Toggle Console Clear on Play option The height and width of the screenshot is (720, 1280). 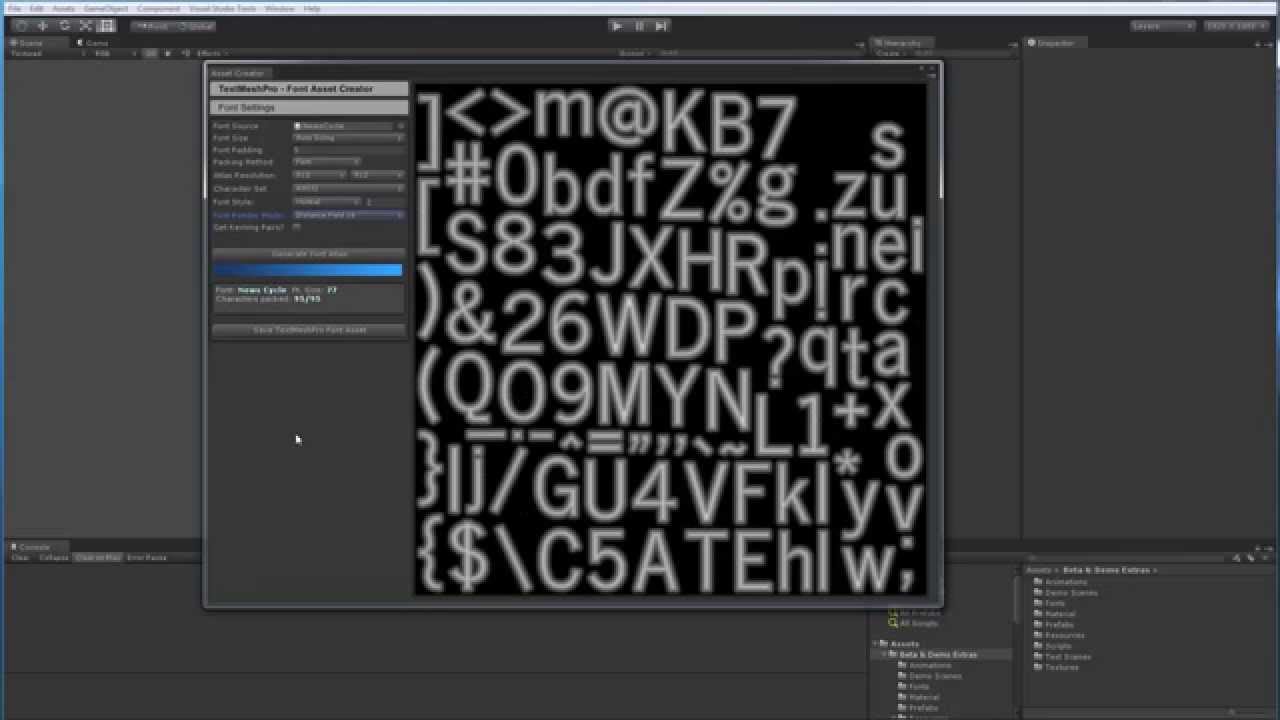click(98, 558)
